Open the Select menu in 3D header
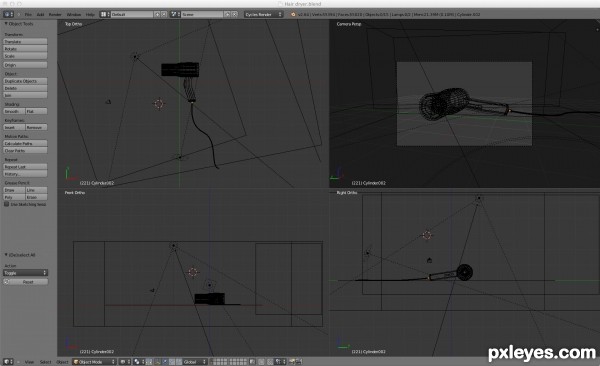Viewport: 600px width, 366px height. [45, 362]
